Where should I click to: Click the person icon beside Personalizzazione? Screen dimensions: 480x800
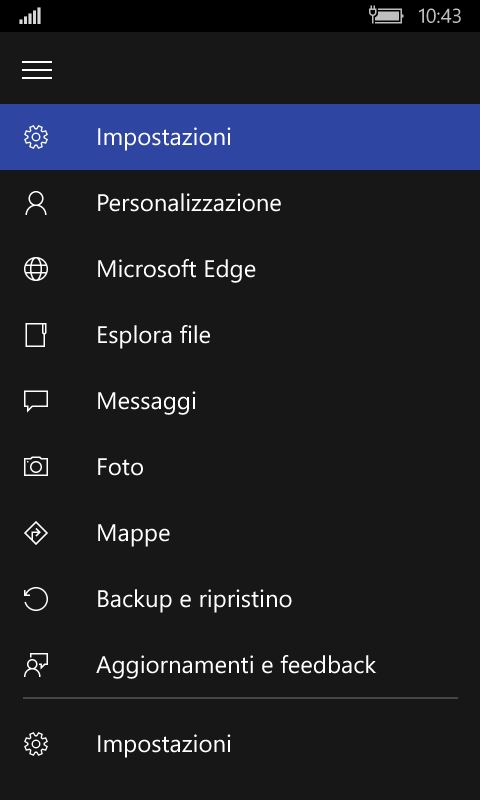[x=36, y=203]
